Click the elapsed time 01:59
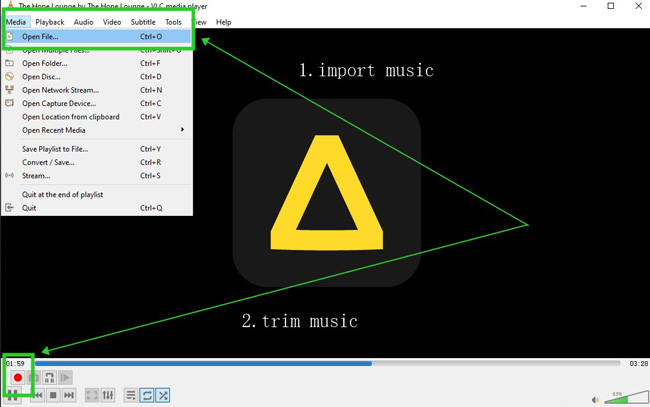This screenshot has height=407, width=650. click(15, 363)
